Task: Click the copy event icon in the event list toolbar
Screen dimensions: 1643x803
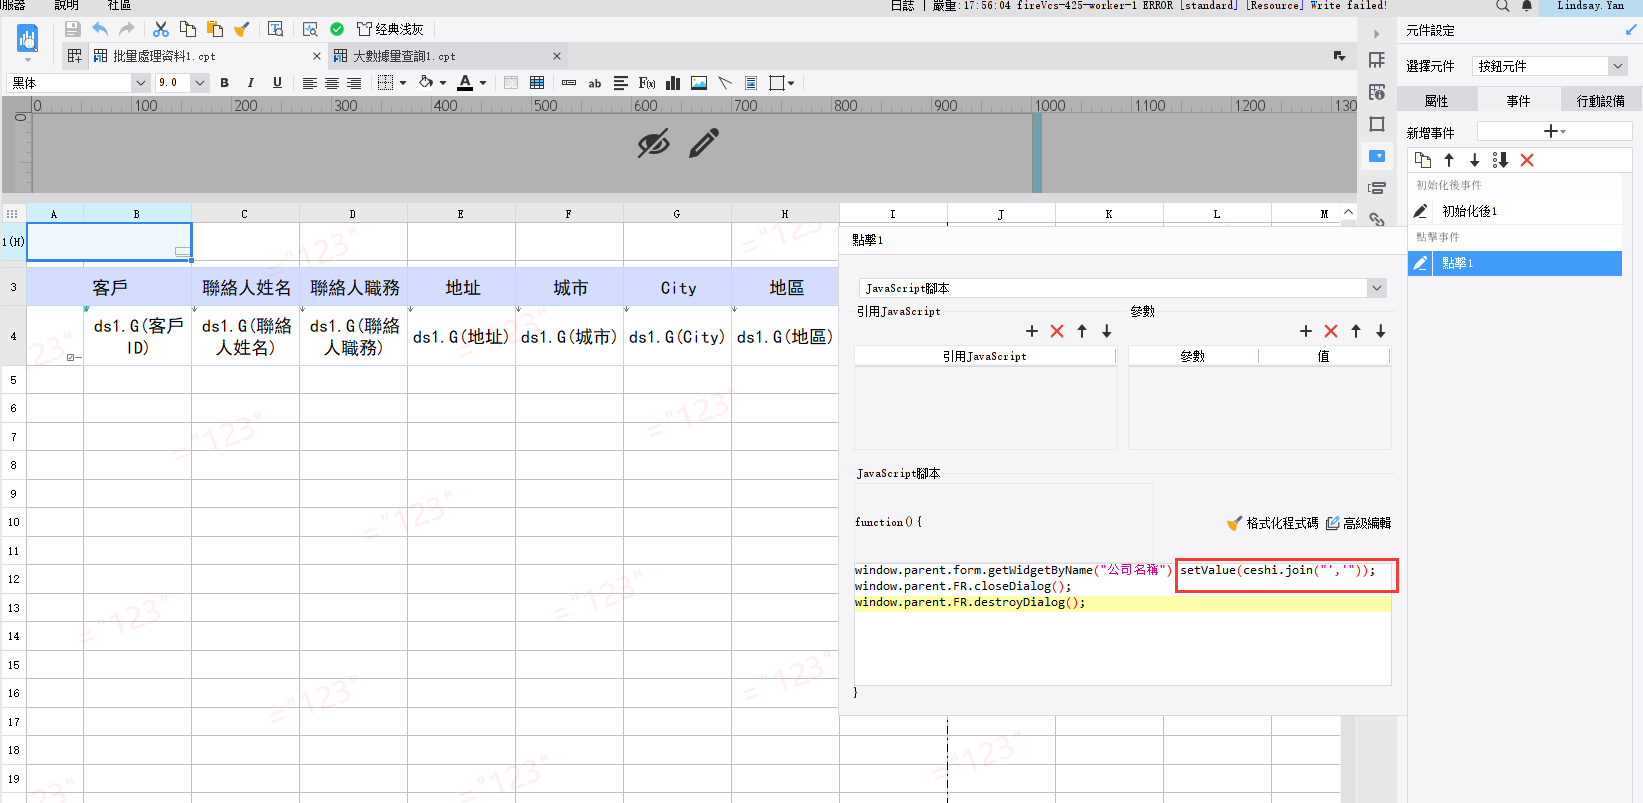Action: [x=1422, y=160]
